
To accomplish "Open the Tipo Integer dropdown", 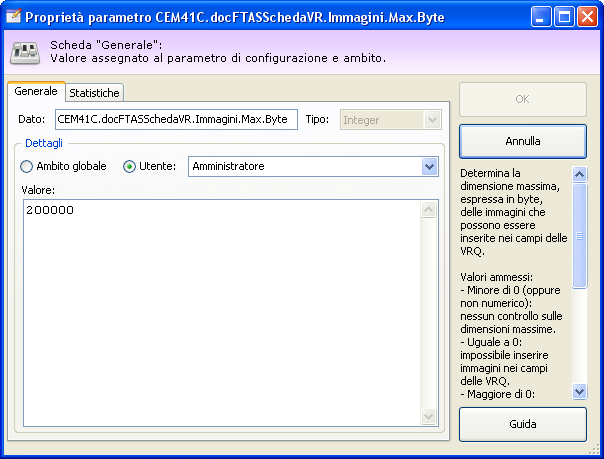I will click(431, 119).
